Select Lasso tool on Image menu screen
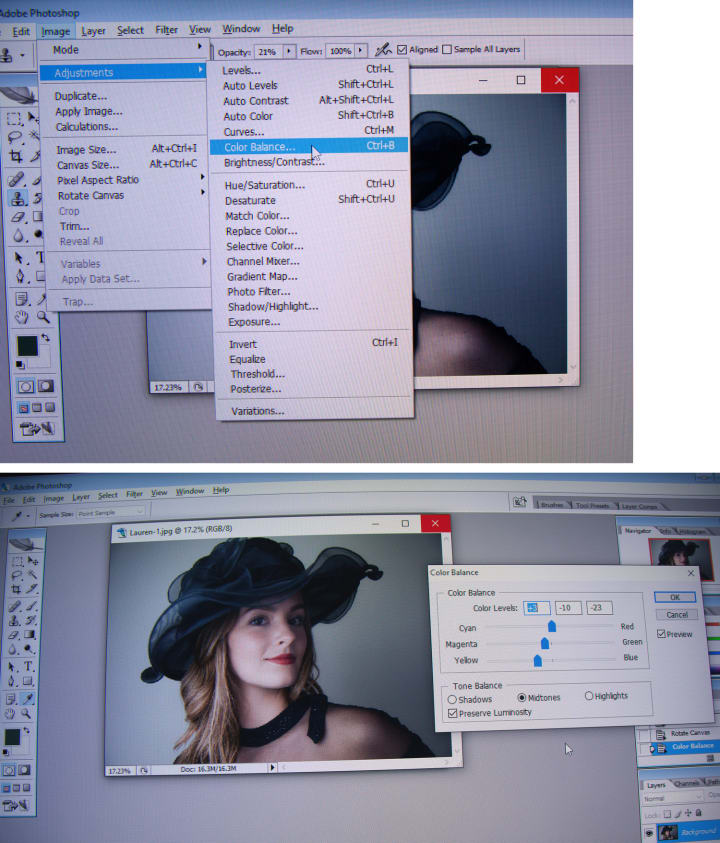Image resolution: width=720 pixels, height=843 pixels. [x=15, y=136]
